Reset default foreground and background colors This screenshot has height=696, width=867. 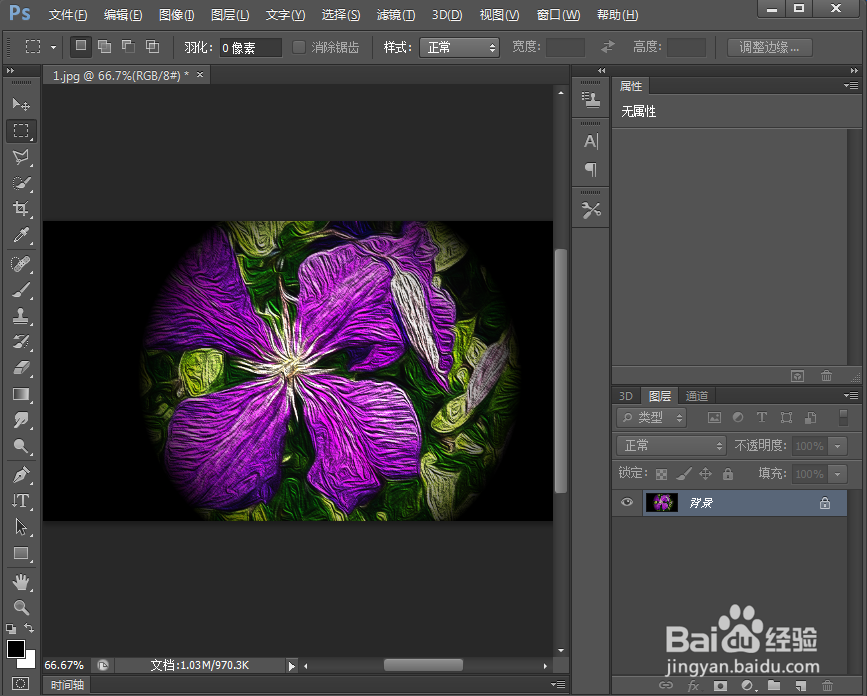(11, 629)
